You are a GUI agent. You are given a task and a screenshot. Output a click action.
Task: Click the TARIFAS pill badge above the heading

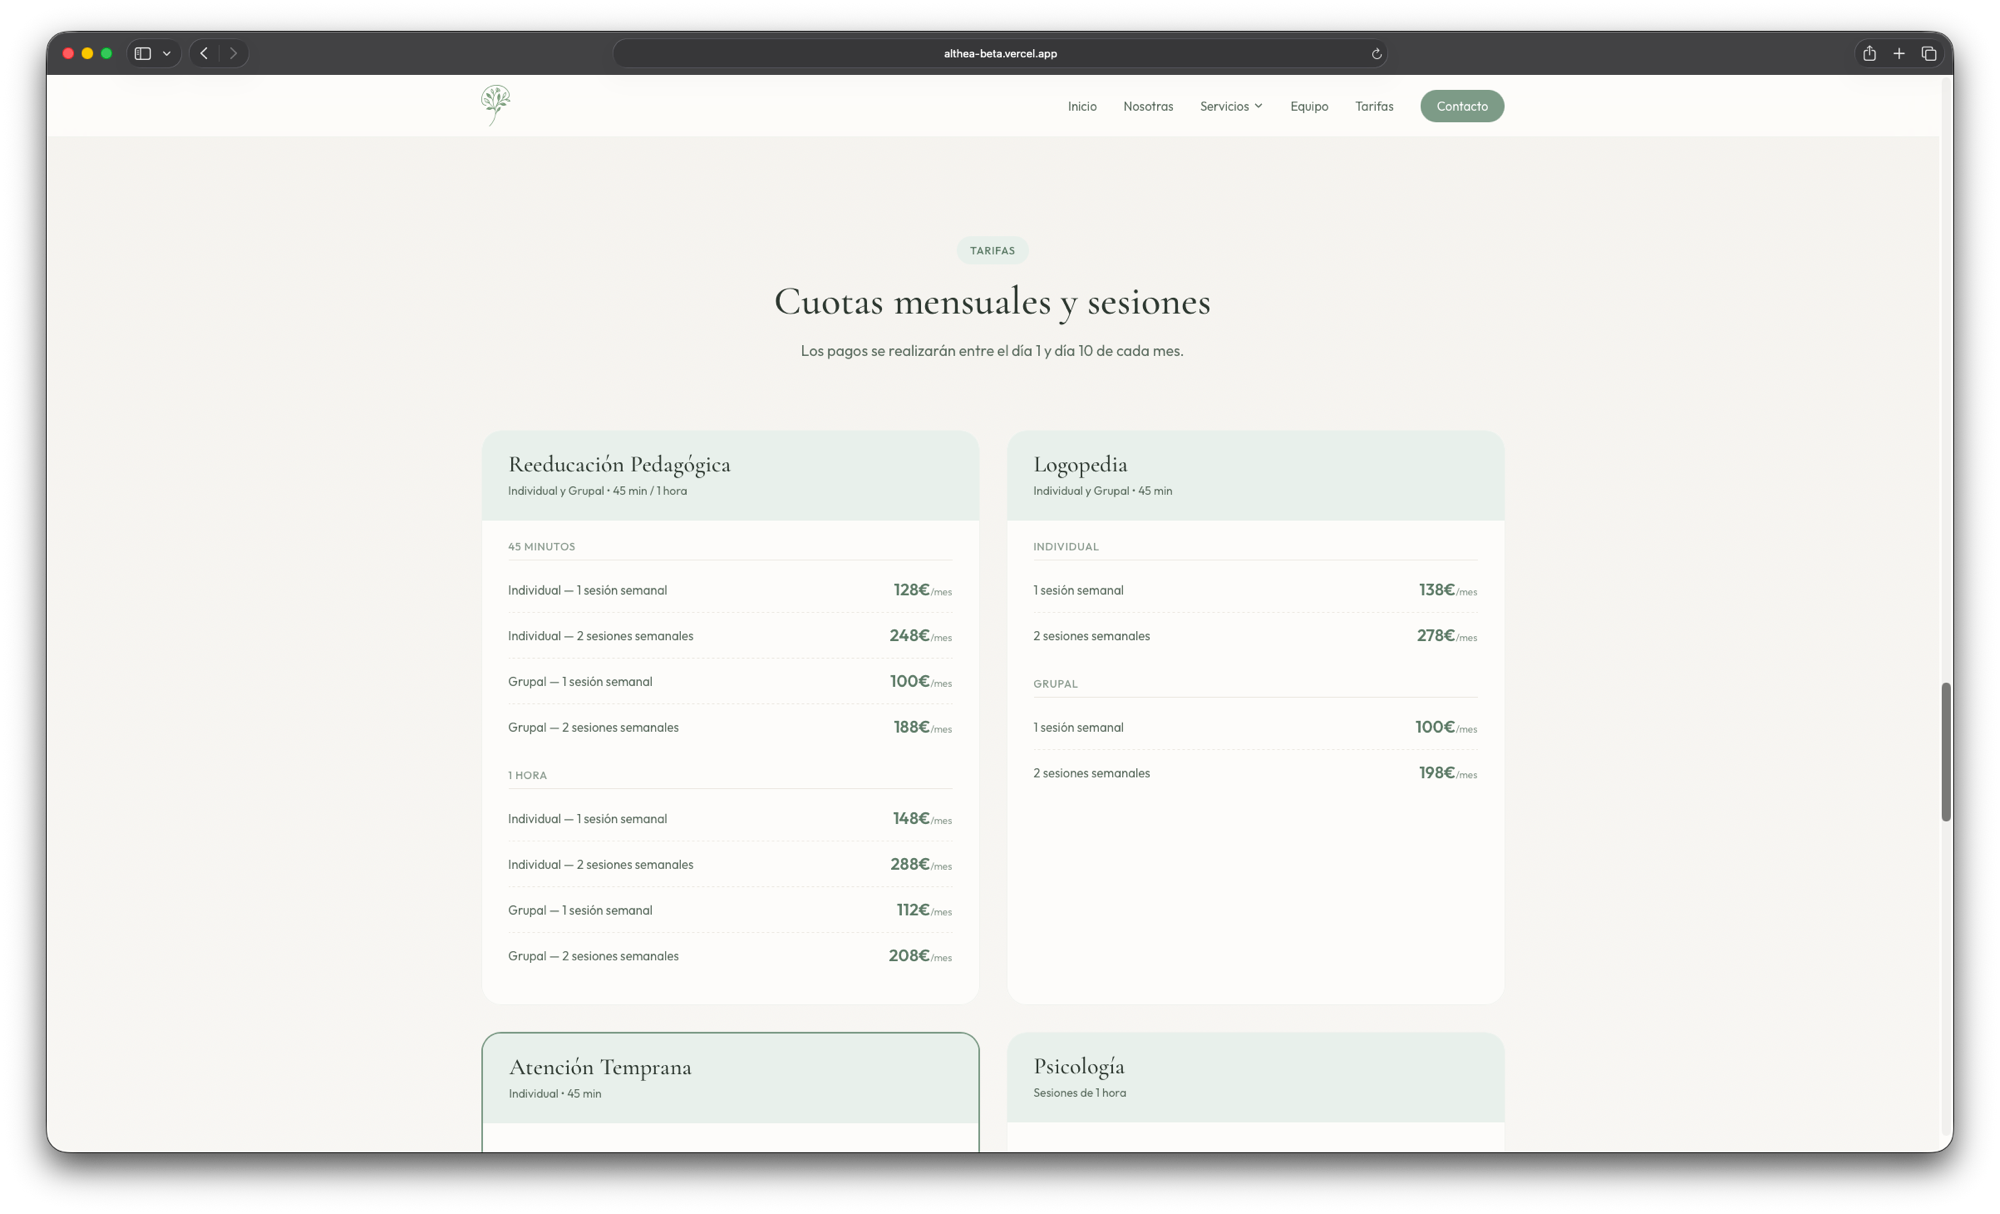pyautogui.click(x=992, y=250)
